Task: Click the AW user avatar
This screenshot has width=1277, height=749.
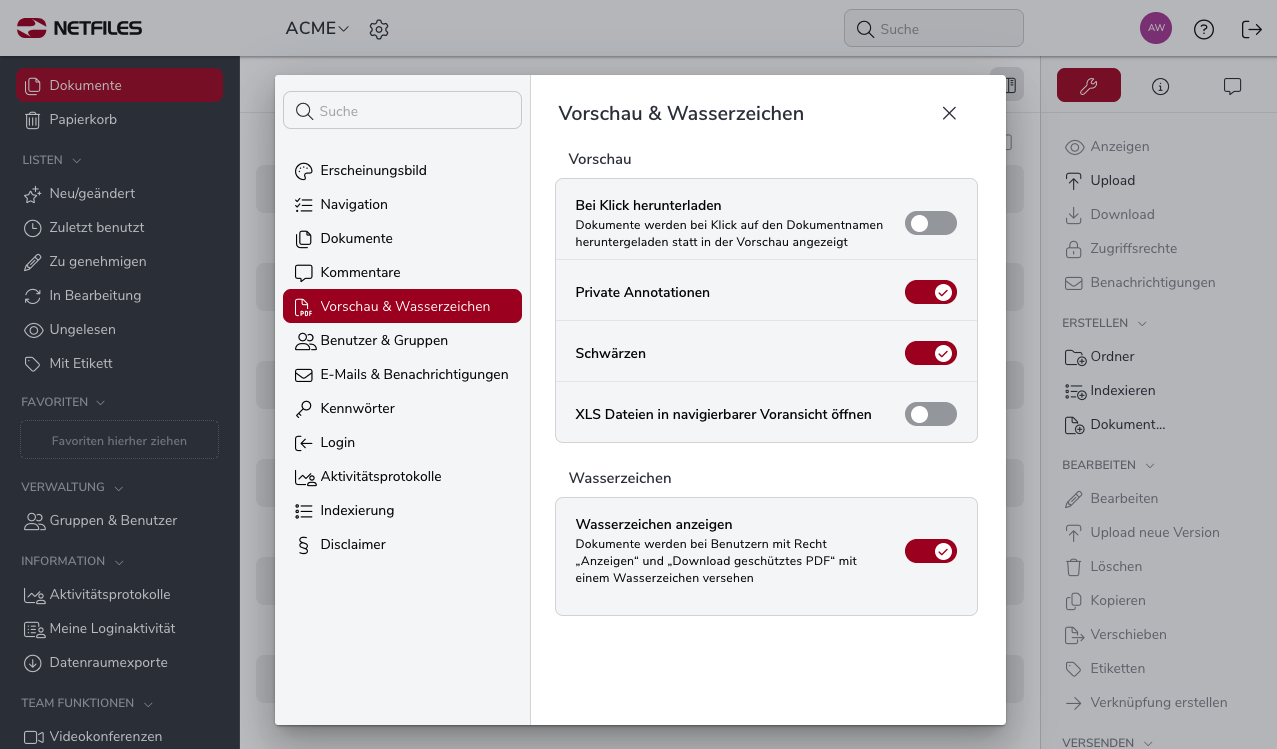Action: point(1156,28)
